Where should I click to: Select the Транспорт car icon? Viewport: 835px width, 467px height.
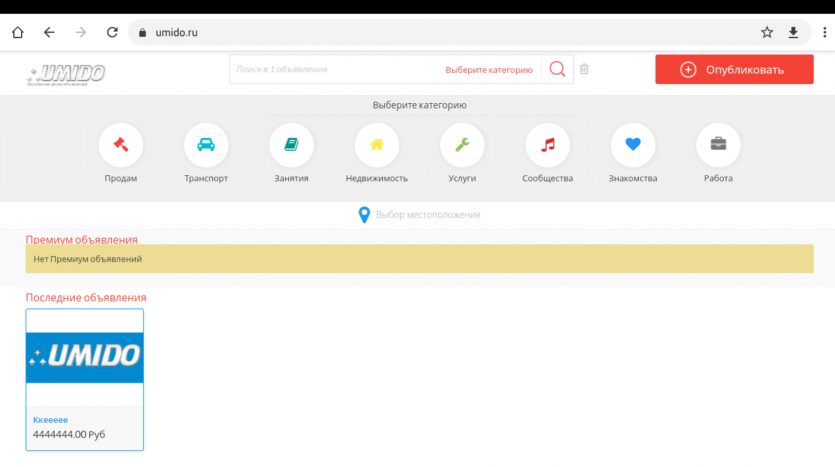coord(206,144)
